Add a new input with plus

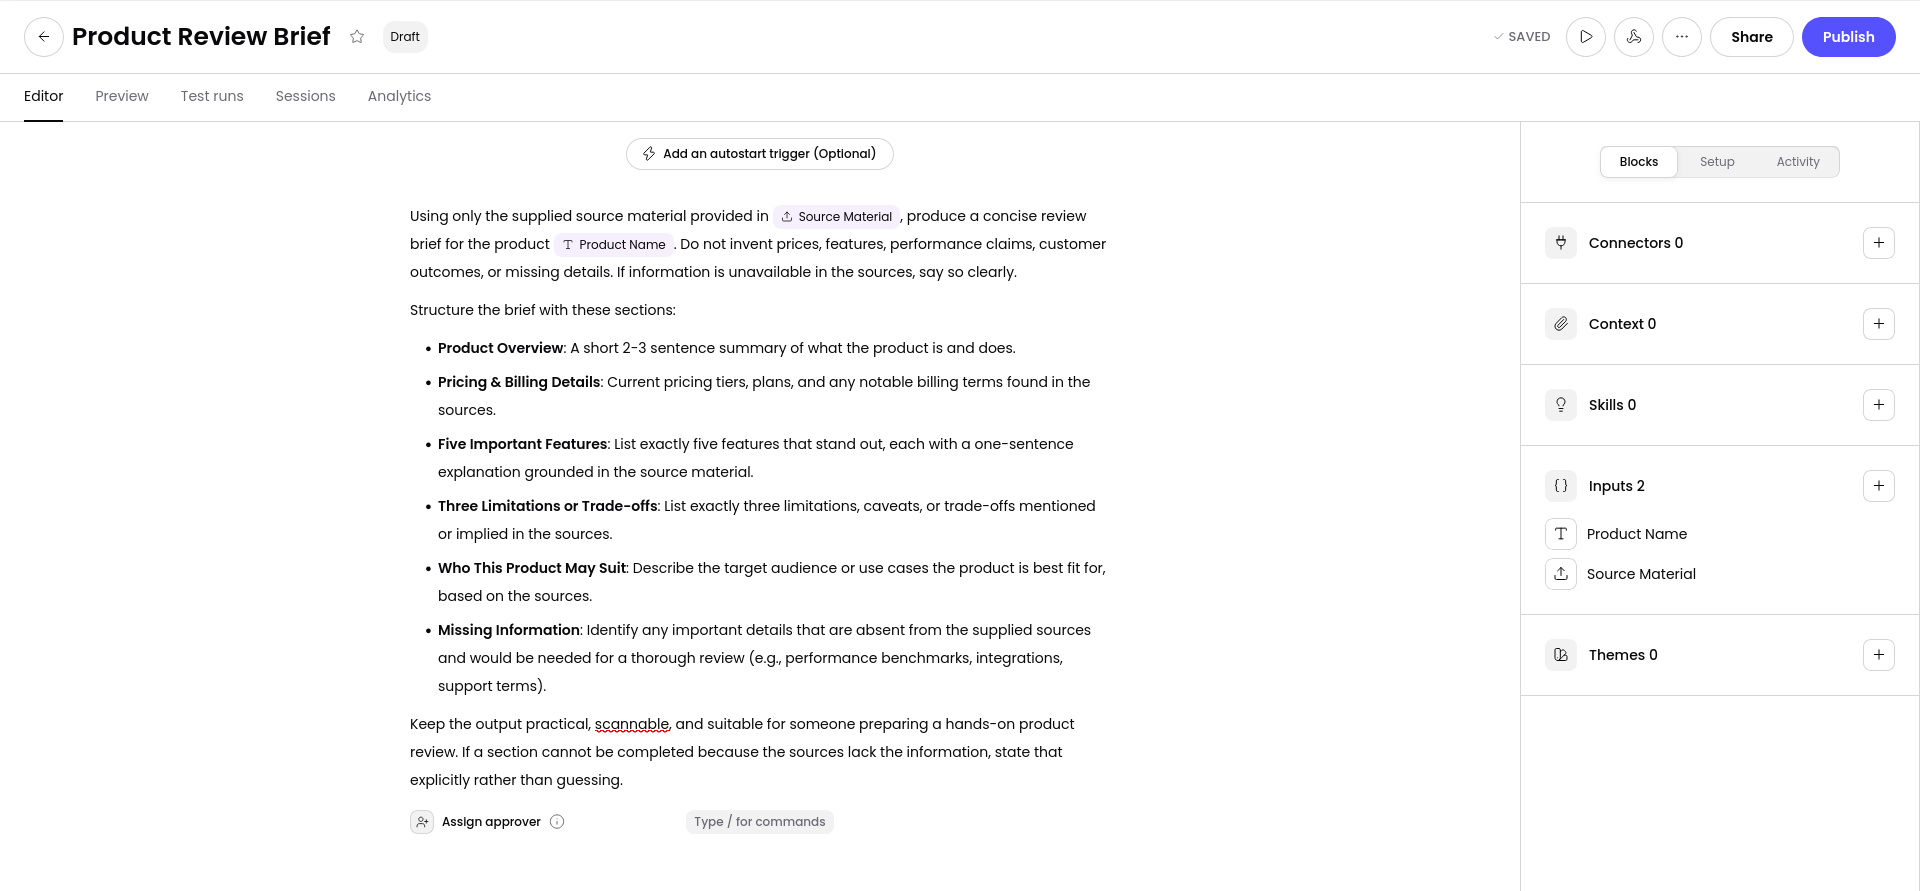click(1879, 486)
